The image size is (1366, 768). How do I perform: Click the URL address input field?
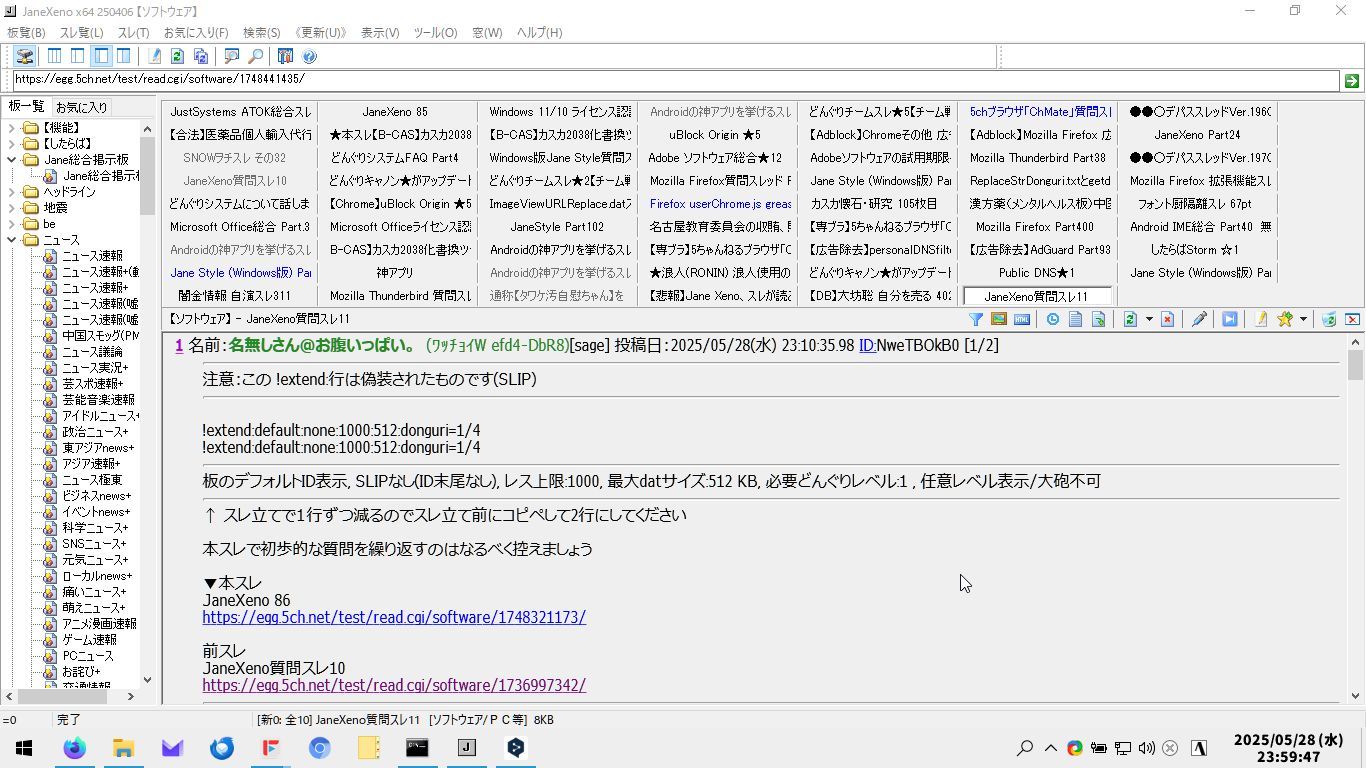click(x=674, y=80)
